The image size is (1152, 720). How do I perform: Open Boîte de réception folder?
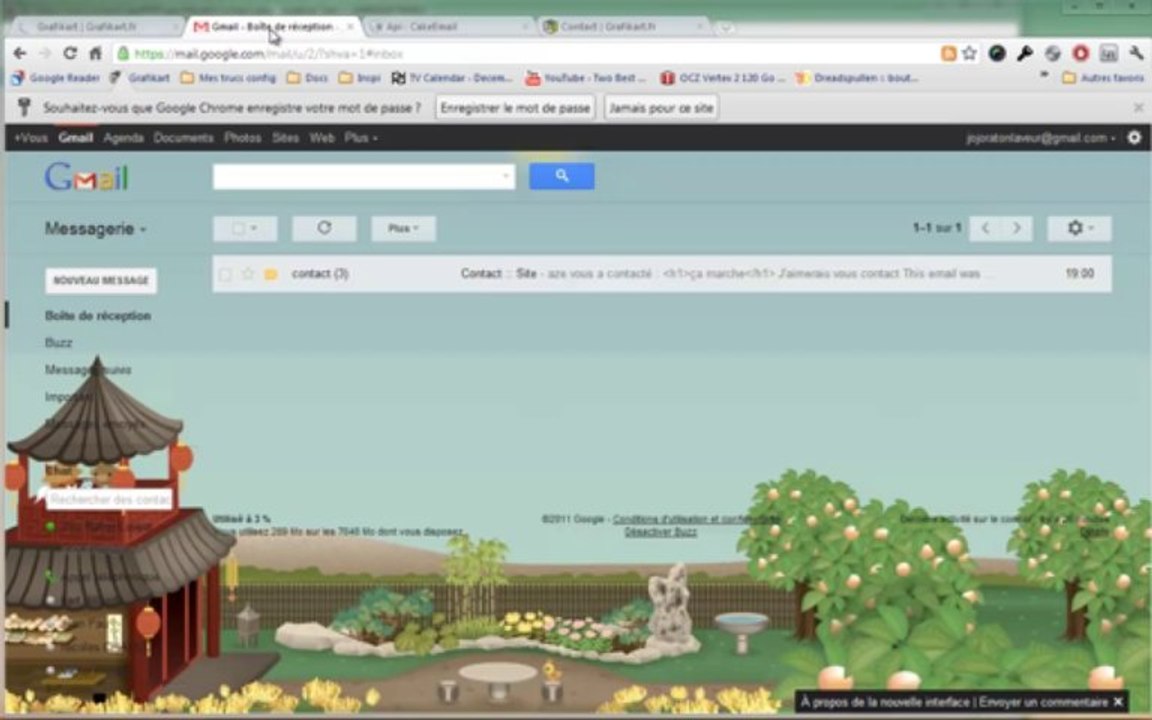(98, 316)
